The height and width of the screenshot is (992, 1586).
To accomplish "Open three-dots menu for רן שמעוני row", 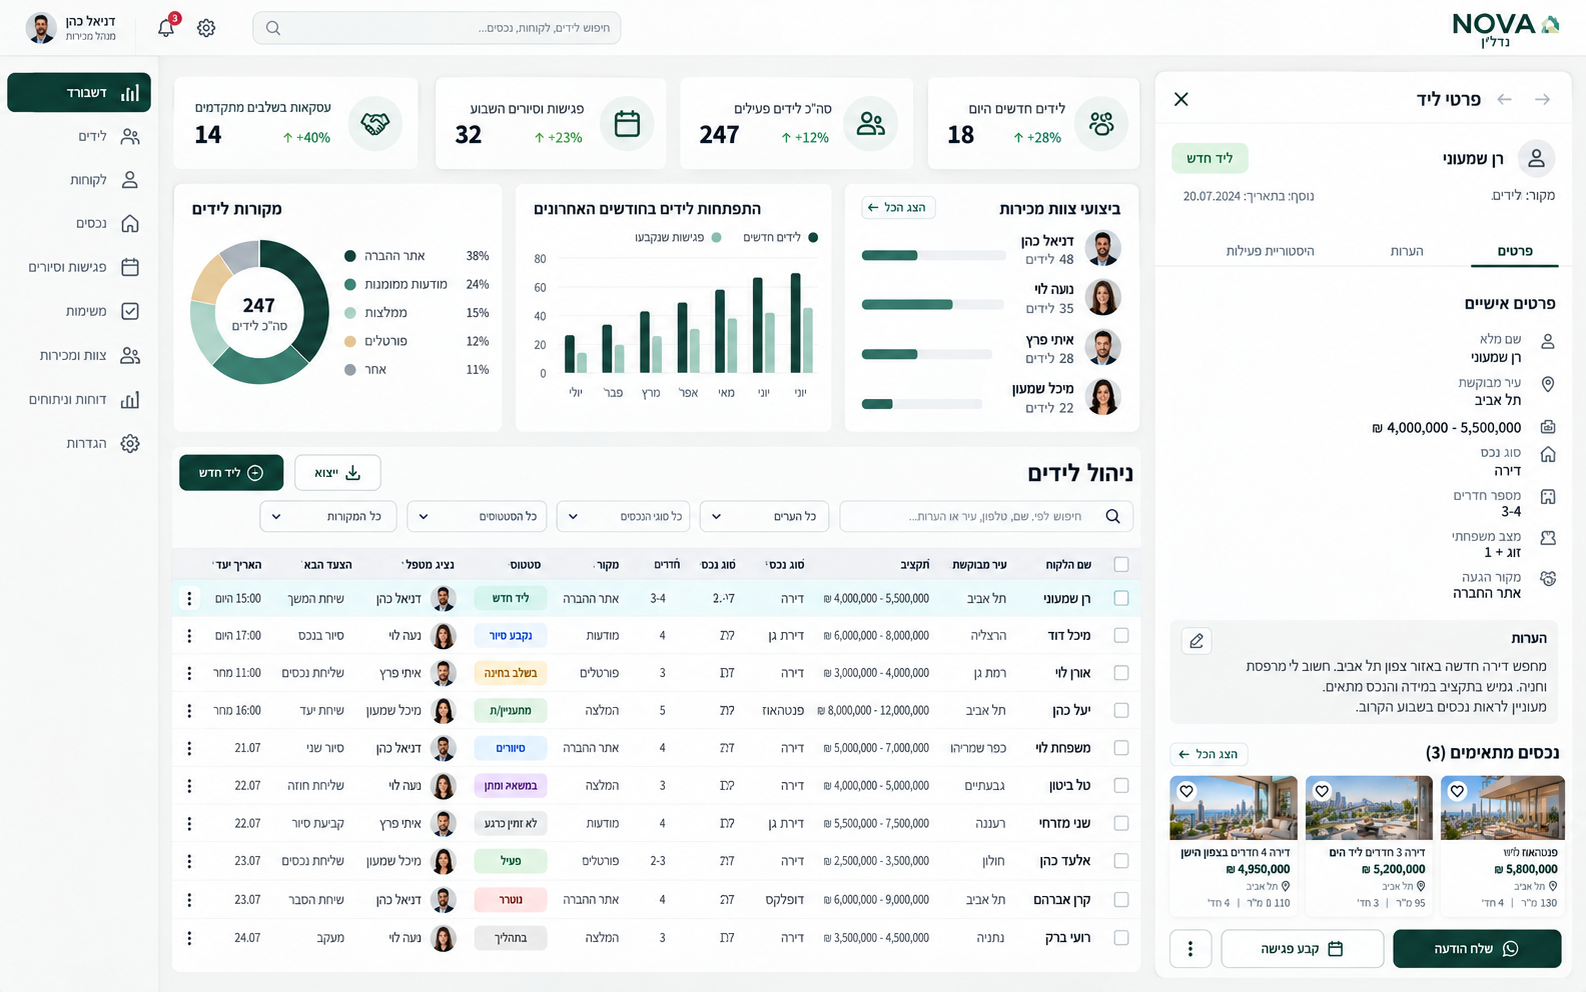I will 189,598.
